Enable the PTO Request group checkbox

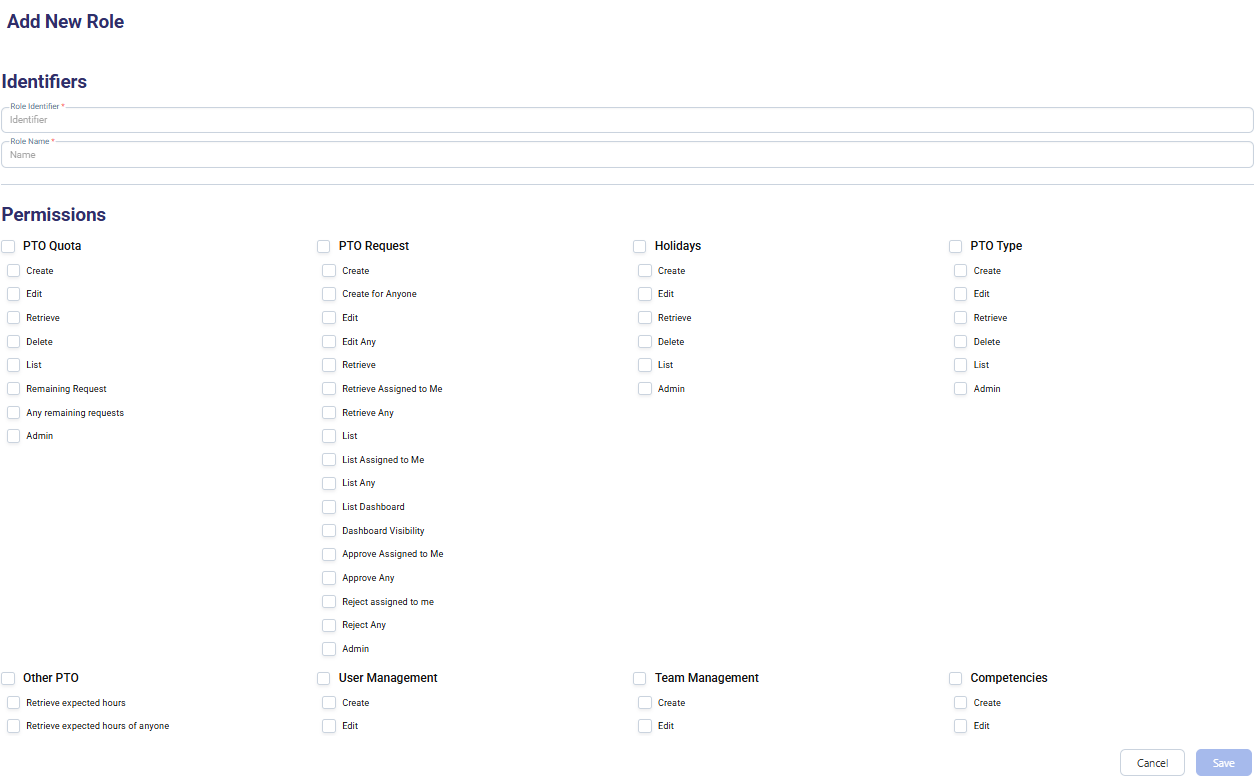coord(324,246)
